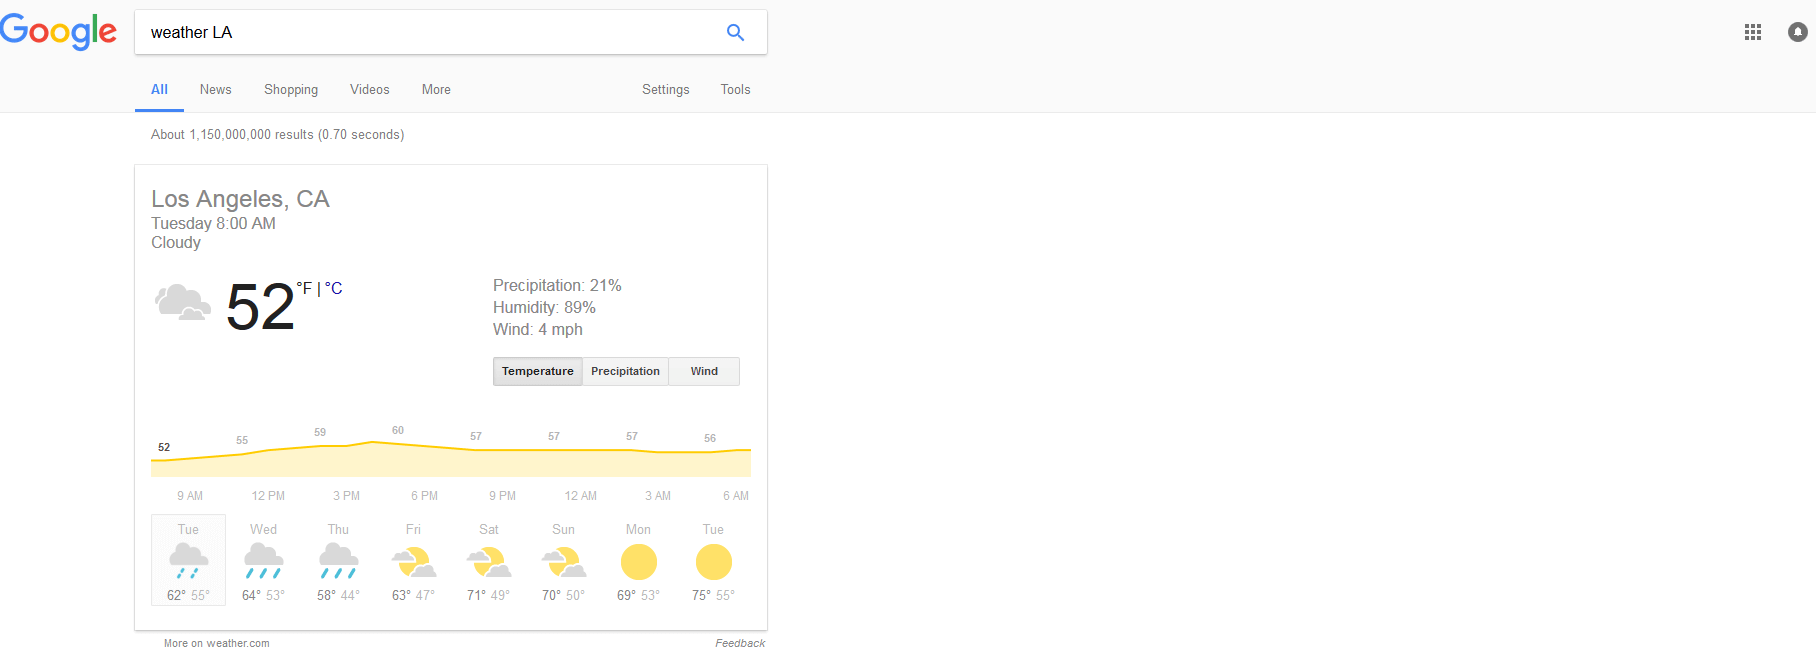Open the More on weather.com link
Screen dimensions: 1816x669
pyautogui.click(x=217, y=643)
